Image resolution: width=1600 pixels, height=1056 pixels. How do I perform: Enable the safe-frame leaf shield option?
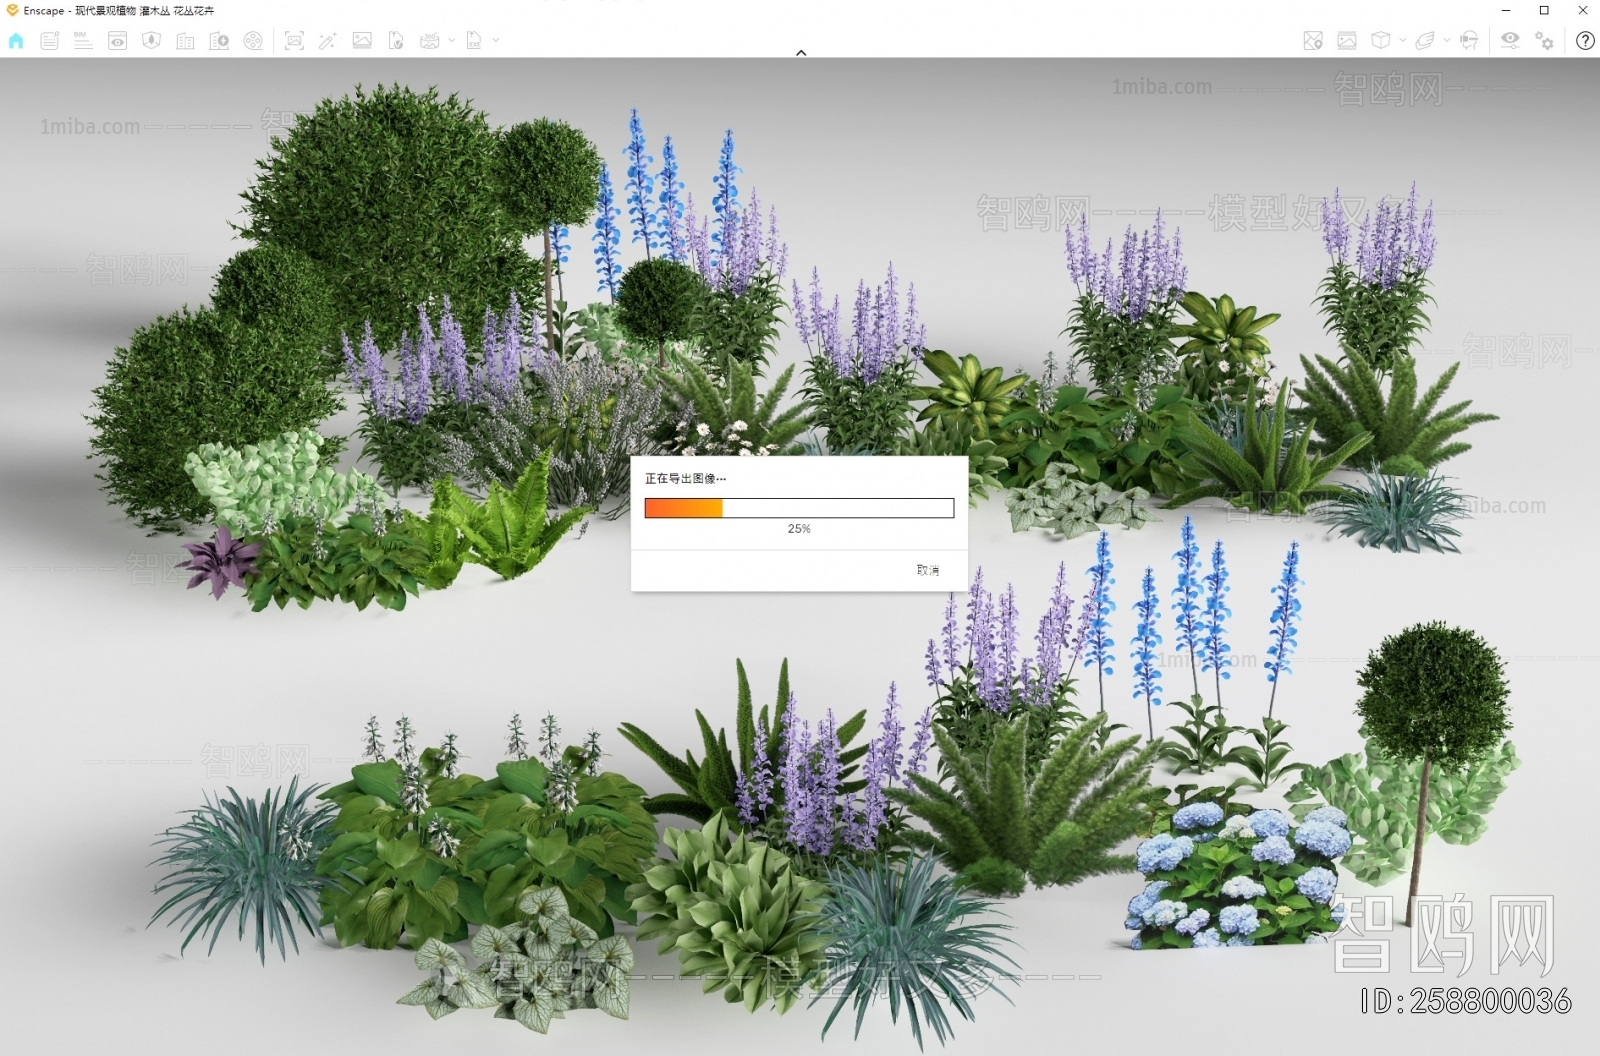151,41
